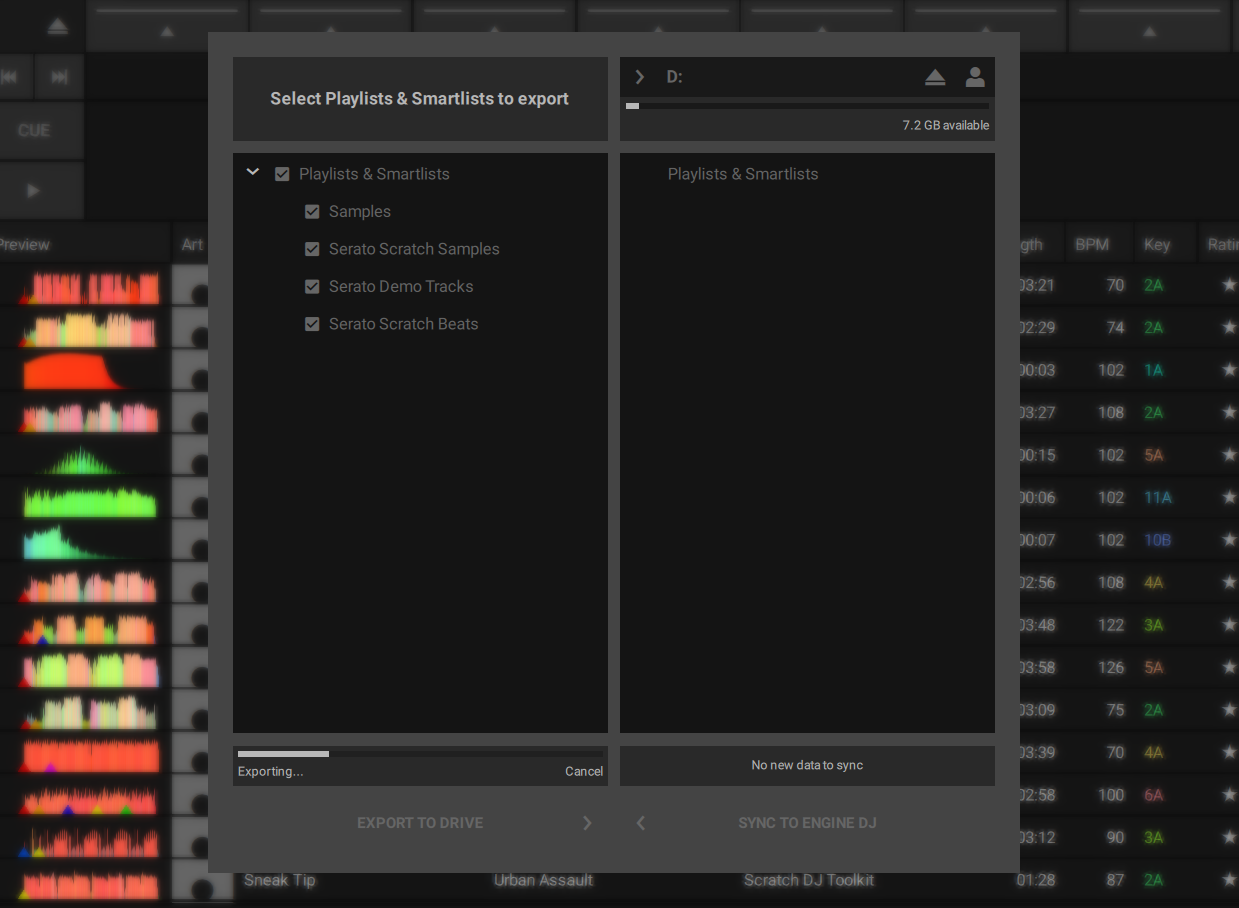Screen dimensions: 1239x908
Task: Click the export progress bar
Action: tap(420, 754)
